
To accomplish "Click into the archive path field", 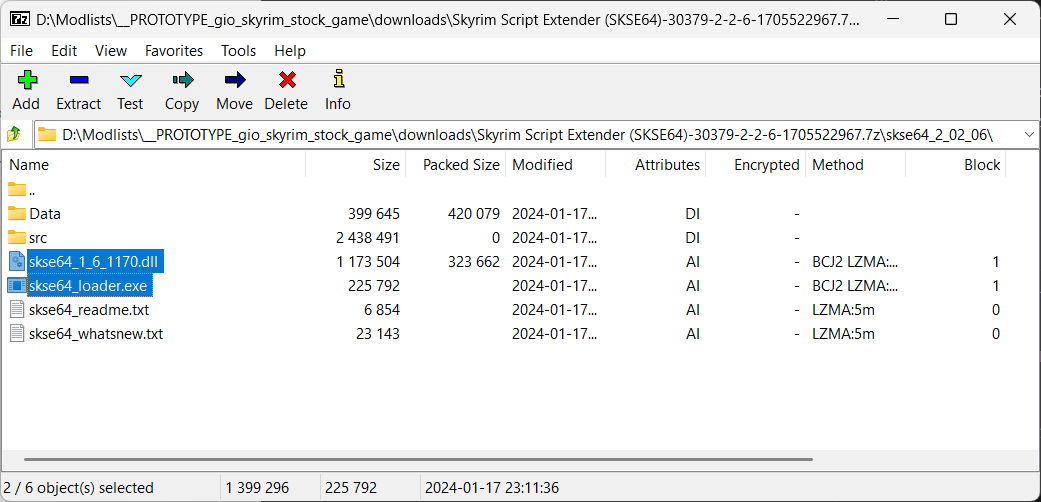I will (528, 135).
